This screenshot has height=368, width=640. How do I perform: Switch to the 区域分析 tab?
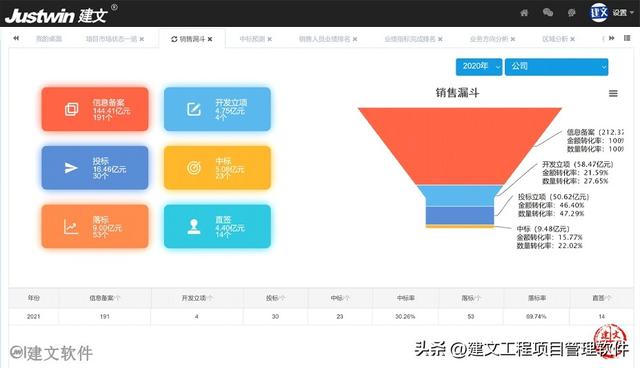click(555, 39)
